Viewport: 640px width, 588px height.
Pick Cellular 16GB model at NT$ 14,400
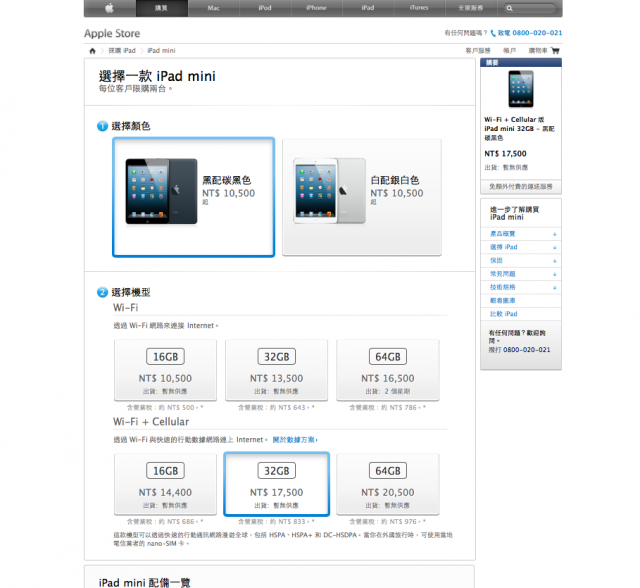pos(165,484)
